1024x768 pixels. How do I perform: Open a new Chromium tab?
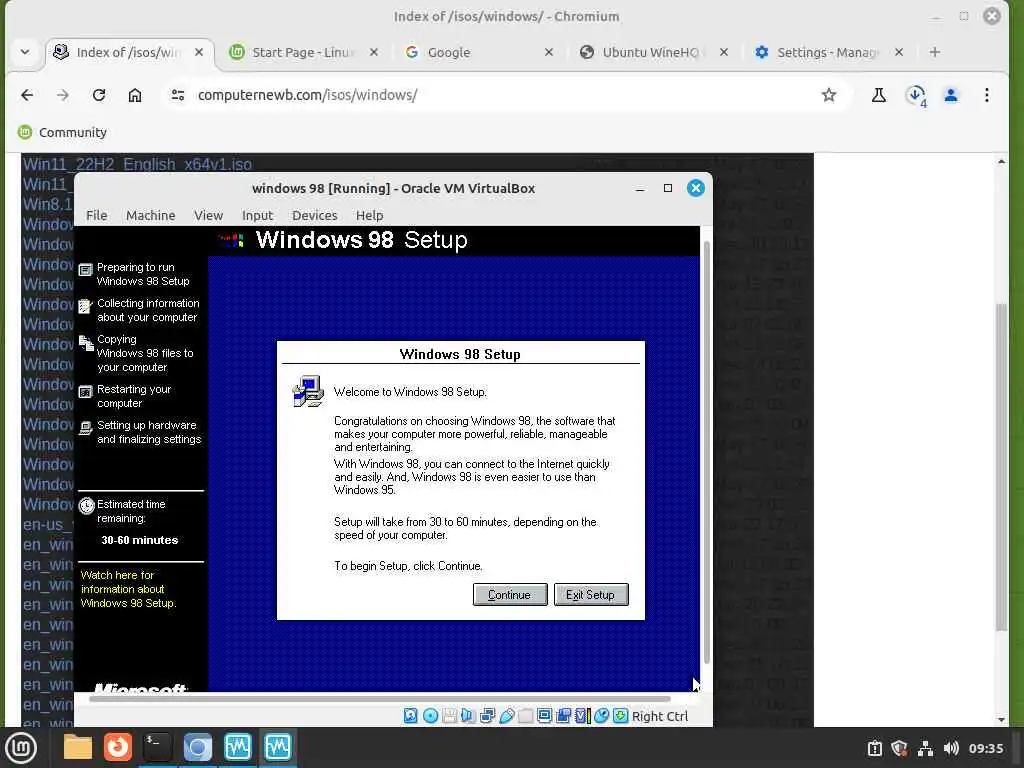coord(935,52)
